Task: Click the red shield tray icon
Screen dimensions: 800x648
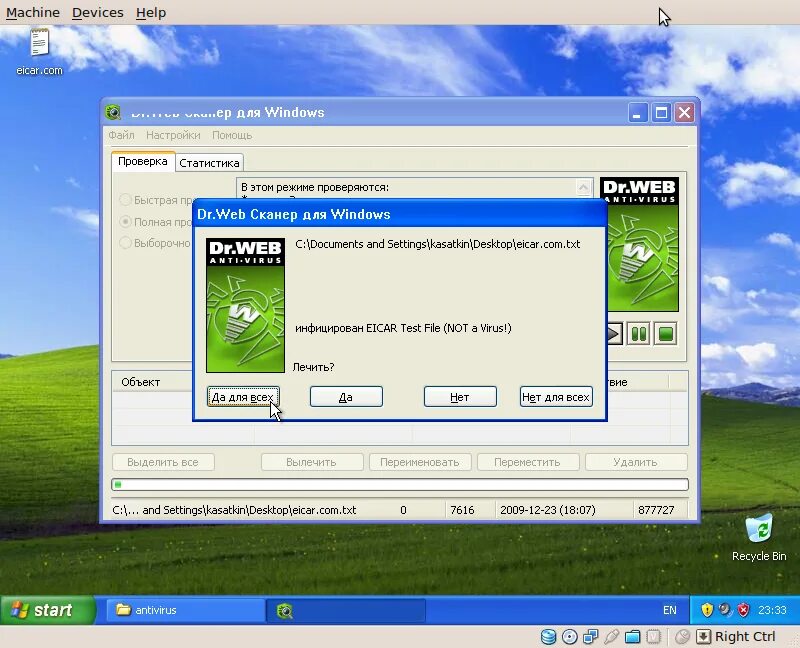Action: (744, 610)
